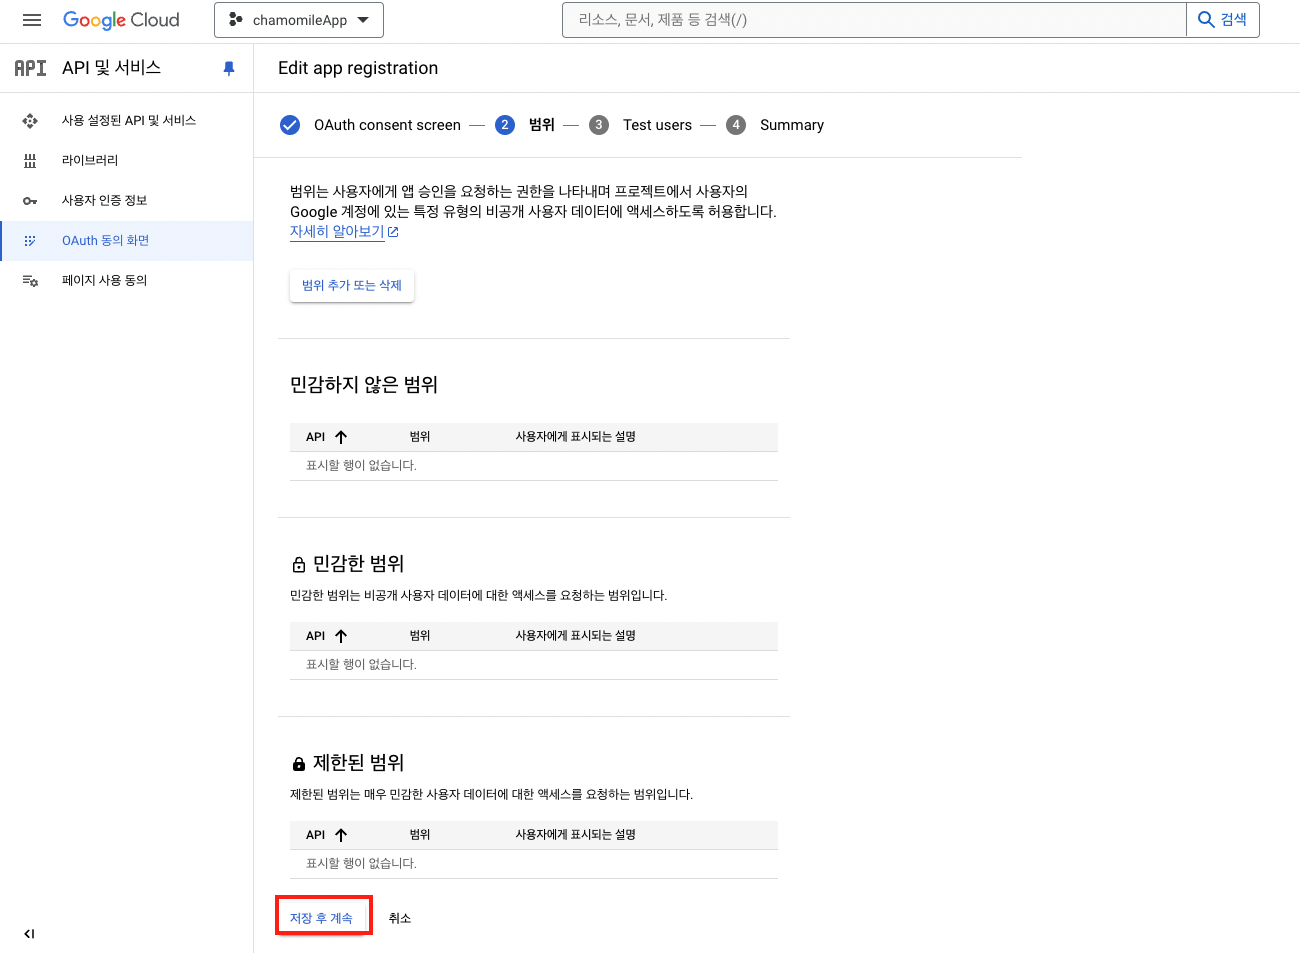
Task: Open the hamburger navigation menu
Action: click(x=32, y=20)
